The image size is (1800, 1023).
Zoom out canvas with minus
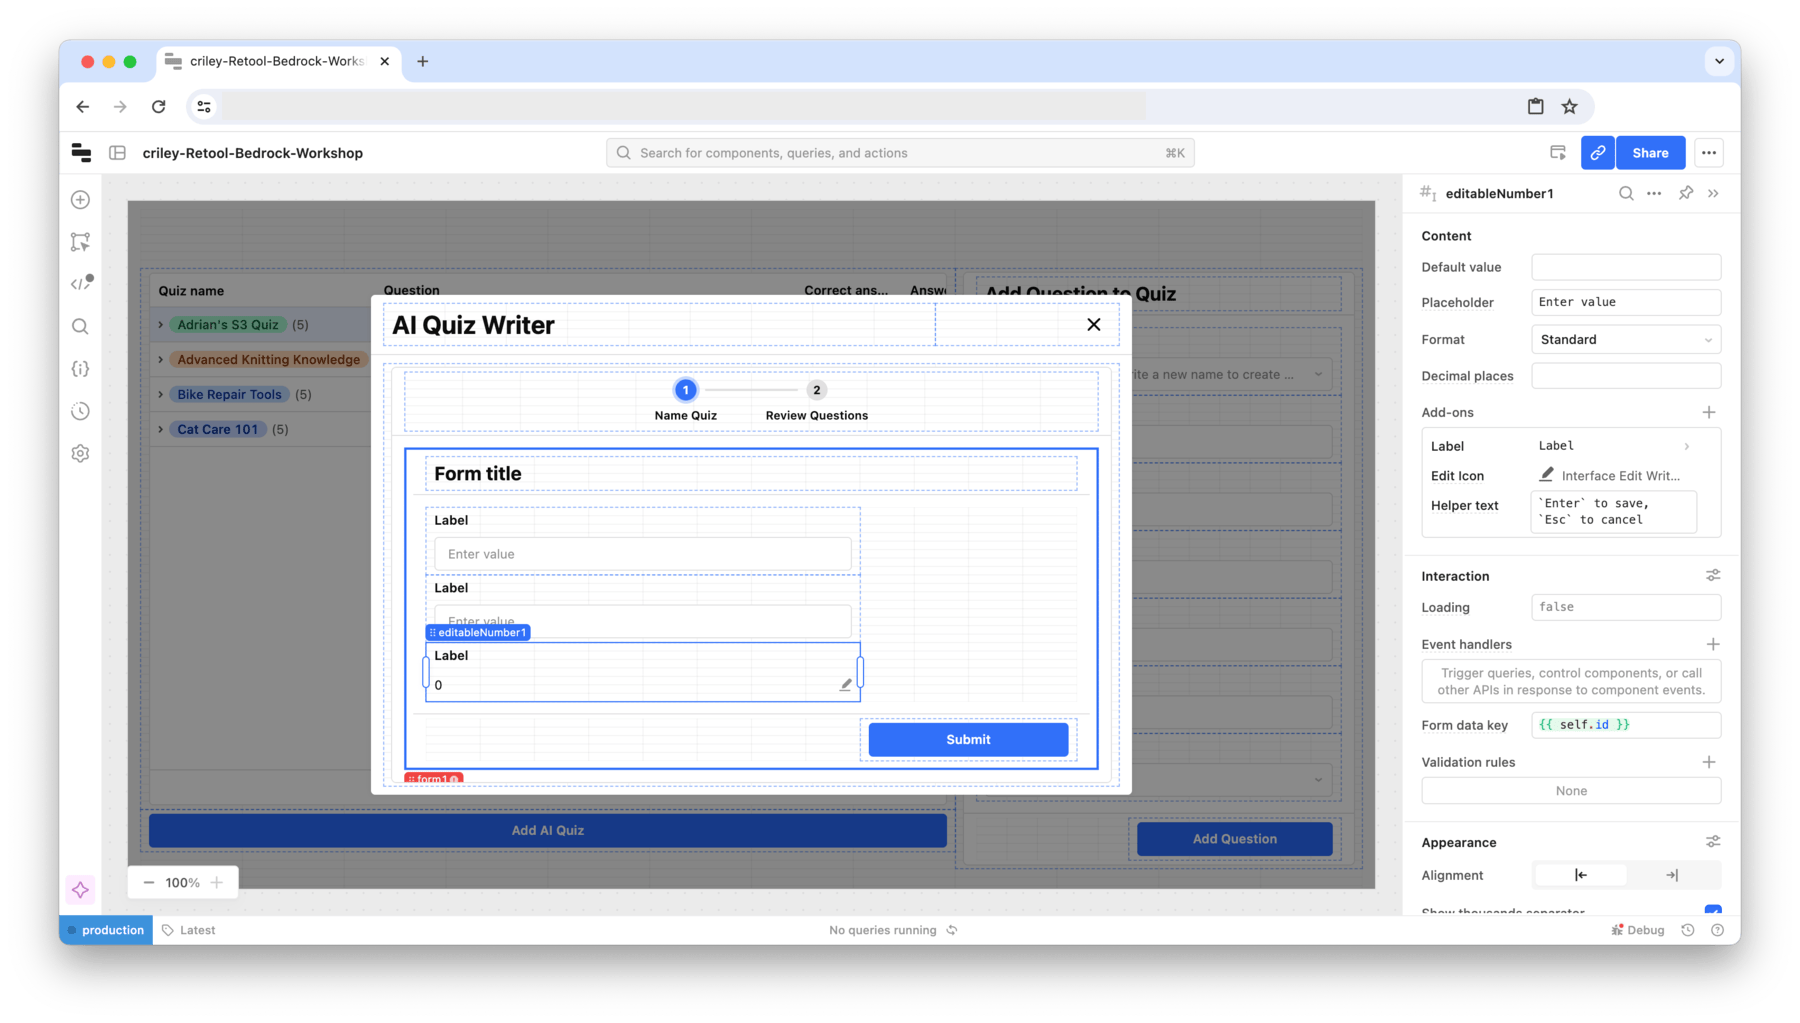pos(149,883)
